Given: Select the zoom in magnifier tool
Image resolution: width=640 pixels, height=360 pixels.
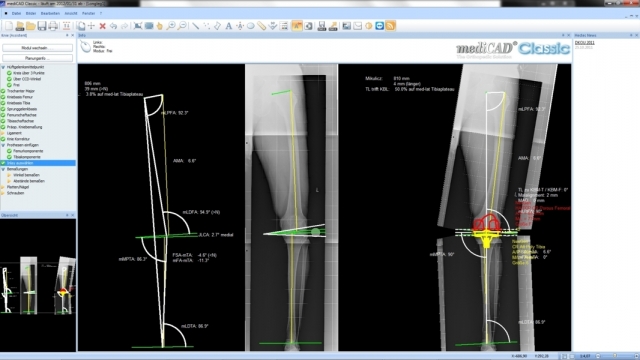Looking at the screenshot, I should click(171, 26).
